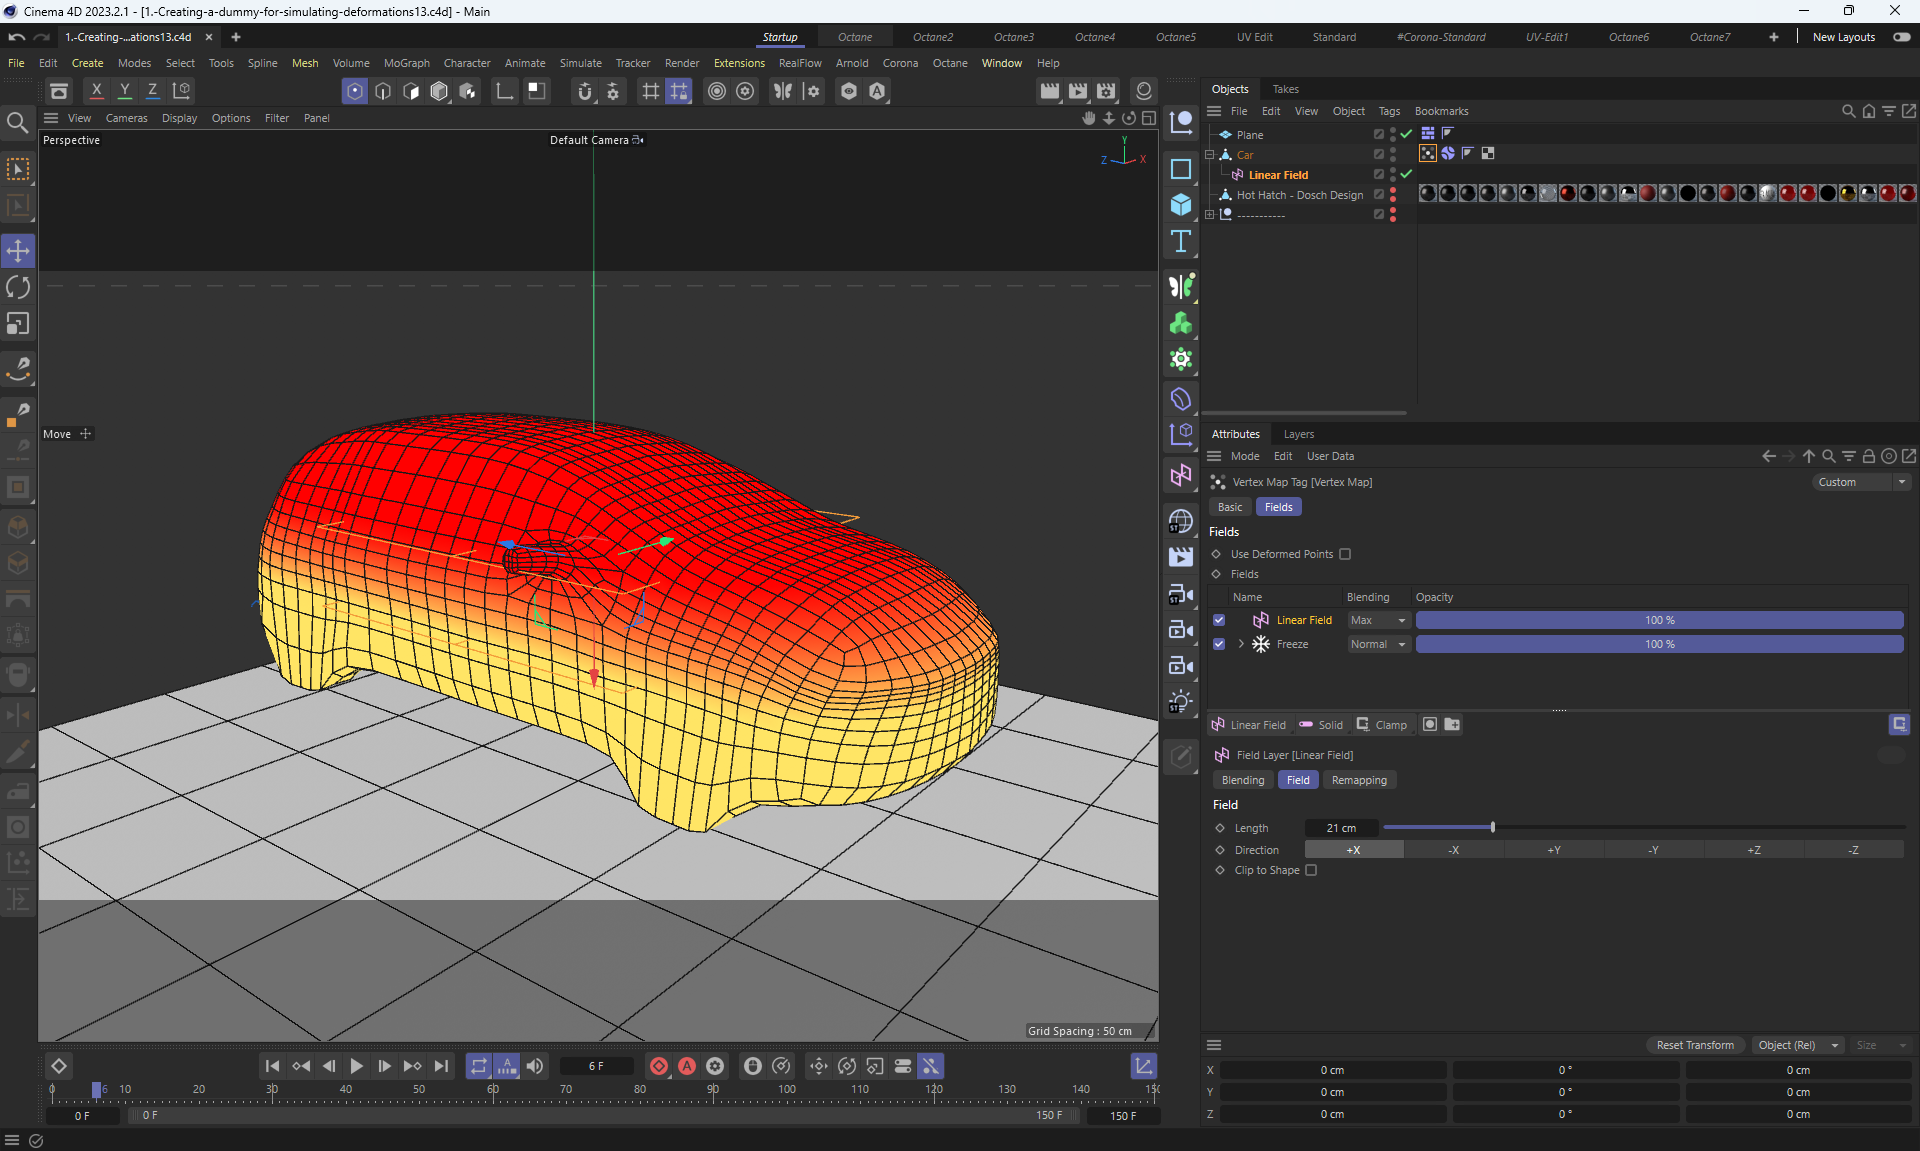The width and height of the screenshot is (1920, 1151).
Task: Enable the Use Deformed Points checkbox
Action: (1345, 554)
